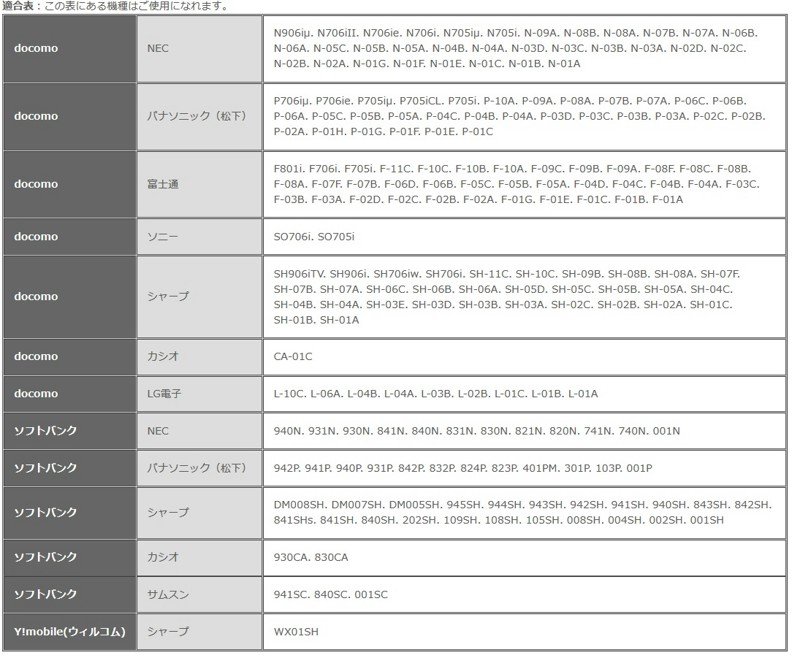Click the ソフトバンク carrier cell beside サムスン

point(68,594)
